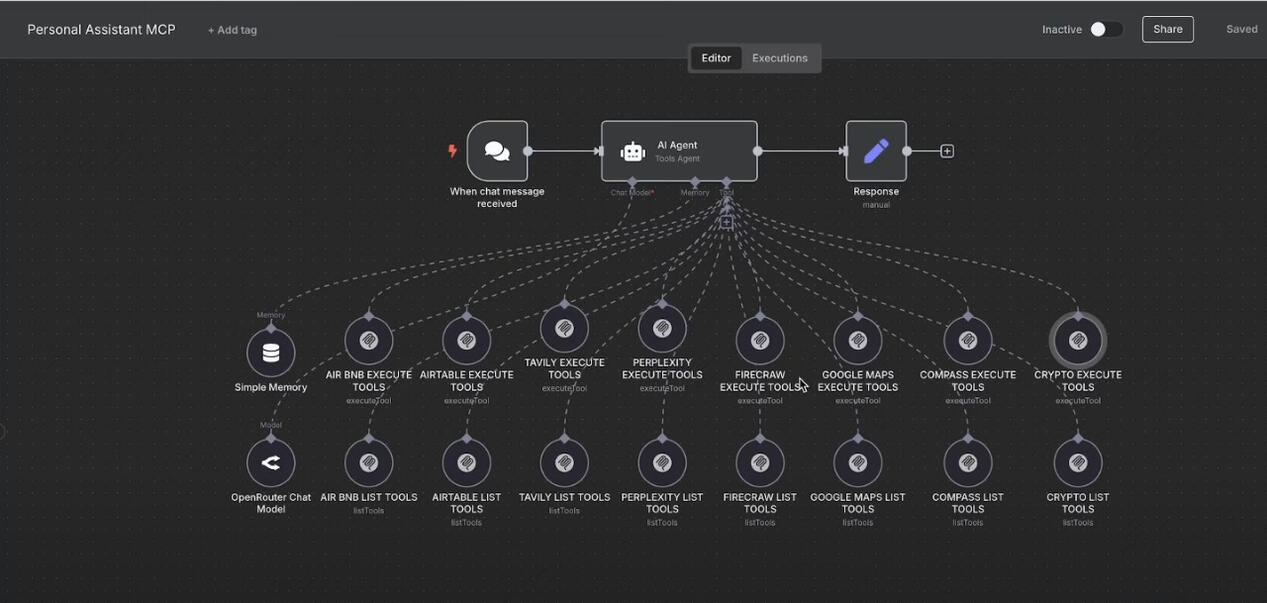This screenshot has width=1267, height=603.
Task: Open the AI Agent node
Action: [678, 151]
